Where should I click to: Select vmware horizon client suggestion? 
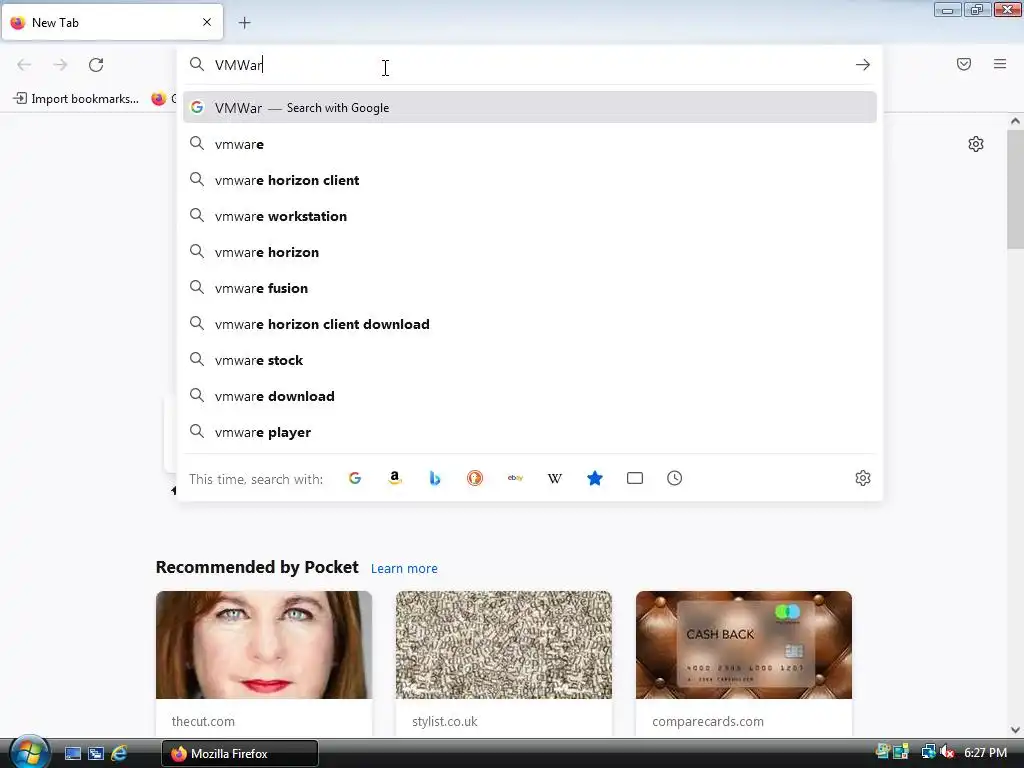tap(530, 180)
